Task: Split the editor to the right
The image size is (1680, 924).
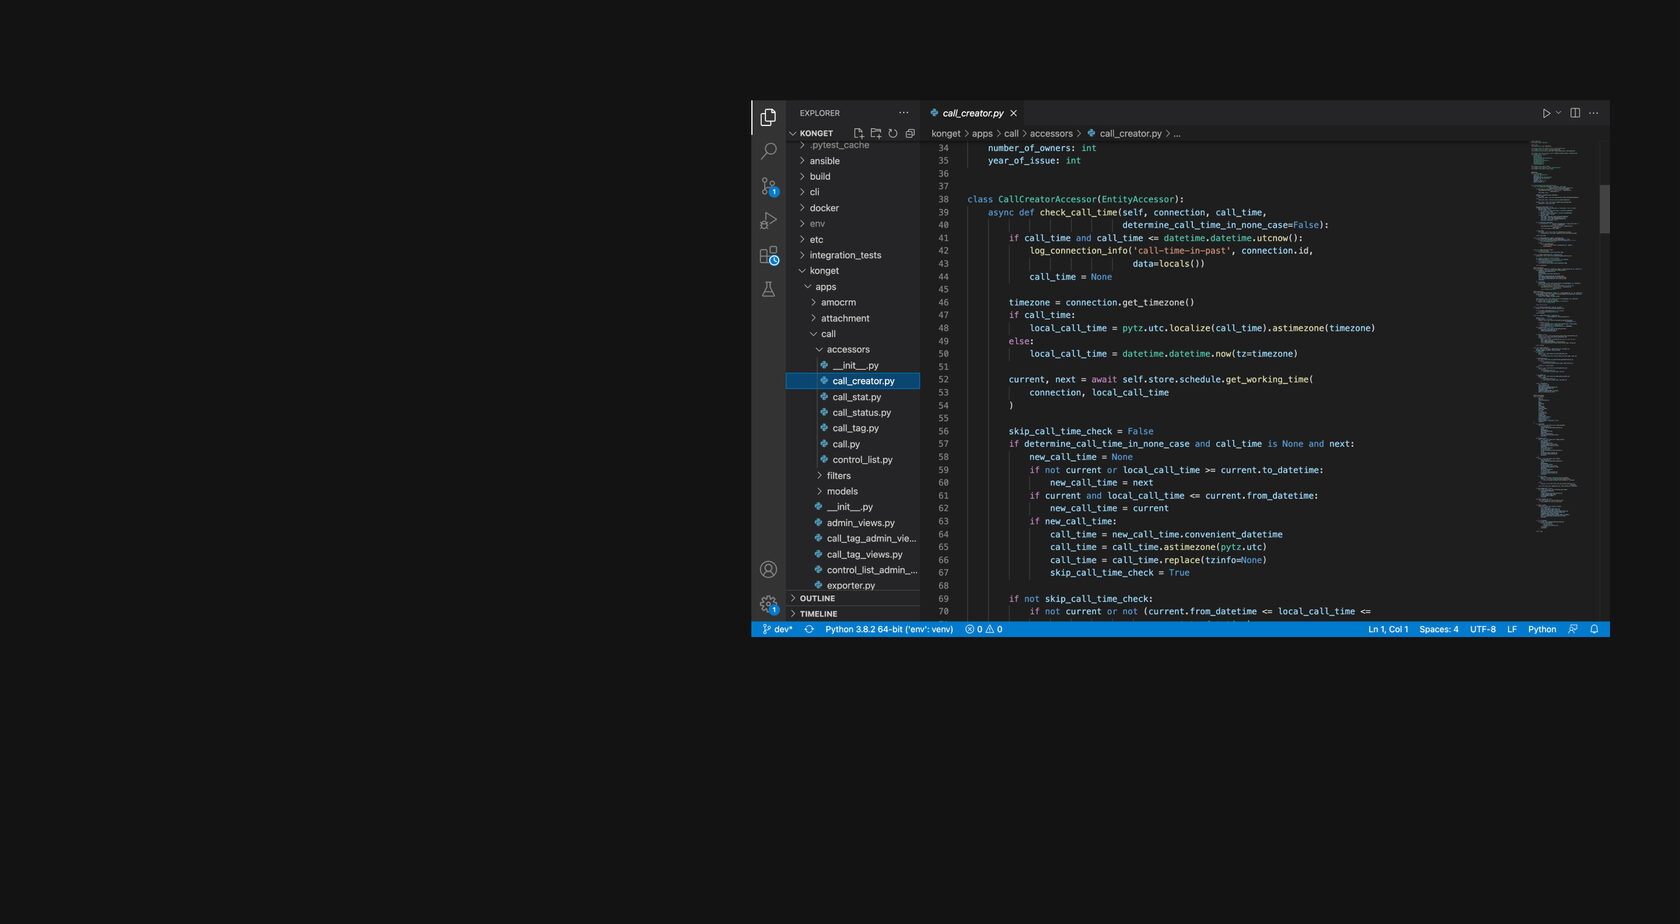Action: [x=1575, y=113]
